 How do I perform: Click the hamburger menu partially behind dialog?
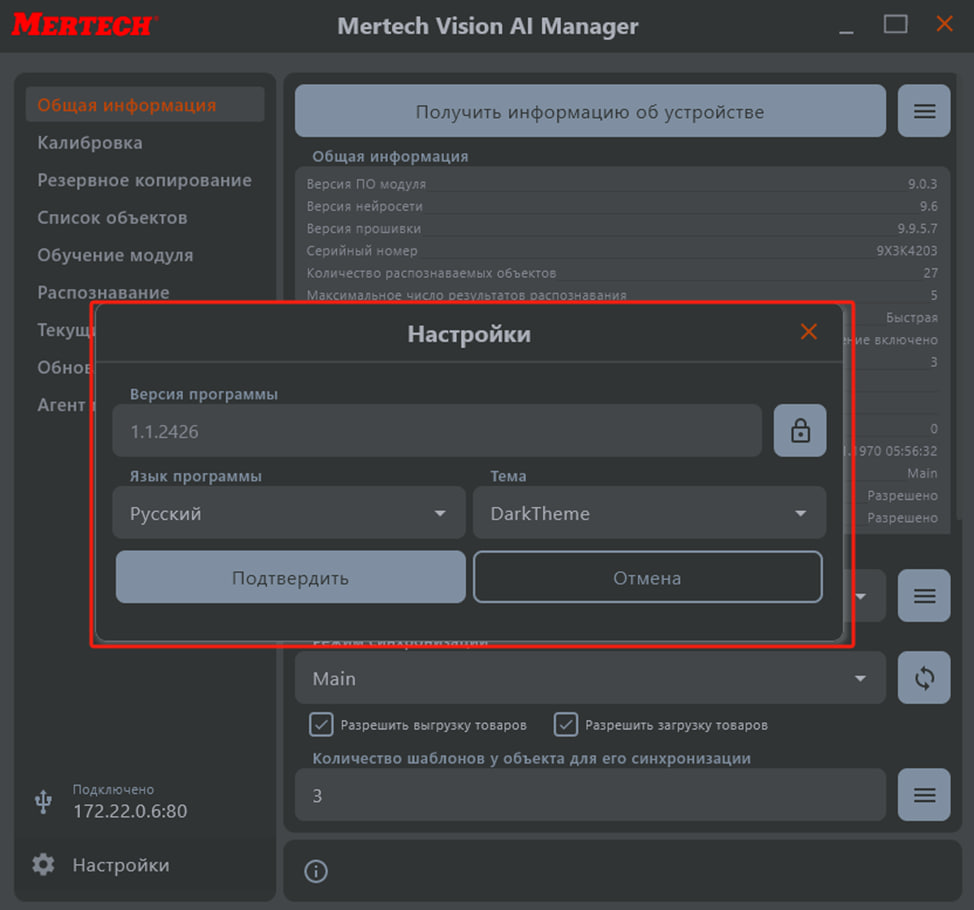click(x=924, y=597)
